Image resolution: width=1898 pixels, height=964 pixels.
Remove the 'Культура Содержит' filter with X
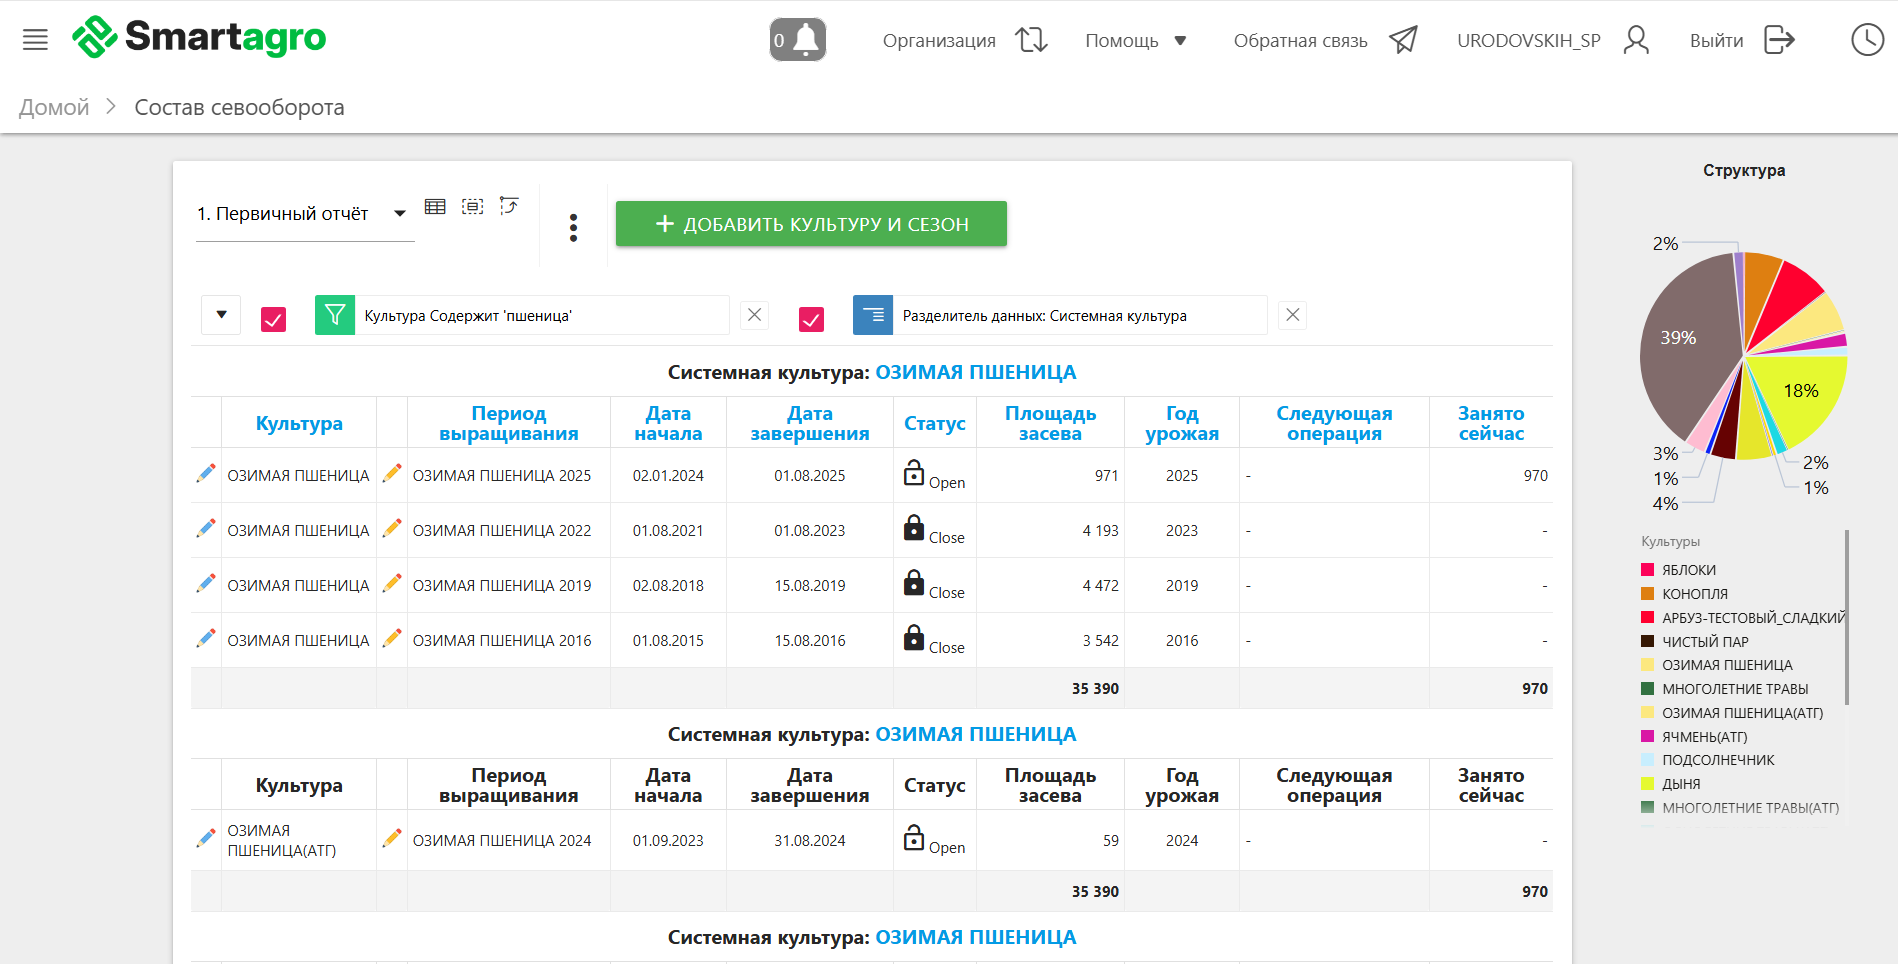(x=755, y=315)
